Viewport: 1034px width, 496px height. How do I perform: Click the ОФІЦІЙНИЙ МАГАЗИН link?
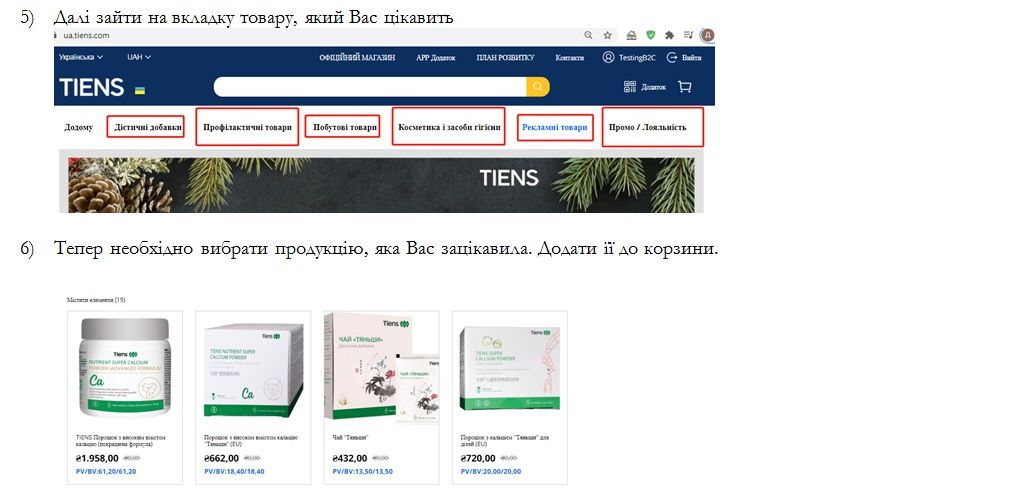point(357,57)
